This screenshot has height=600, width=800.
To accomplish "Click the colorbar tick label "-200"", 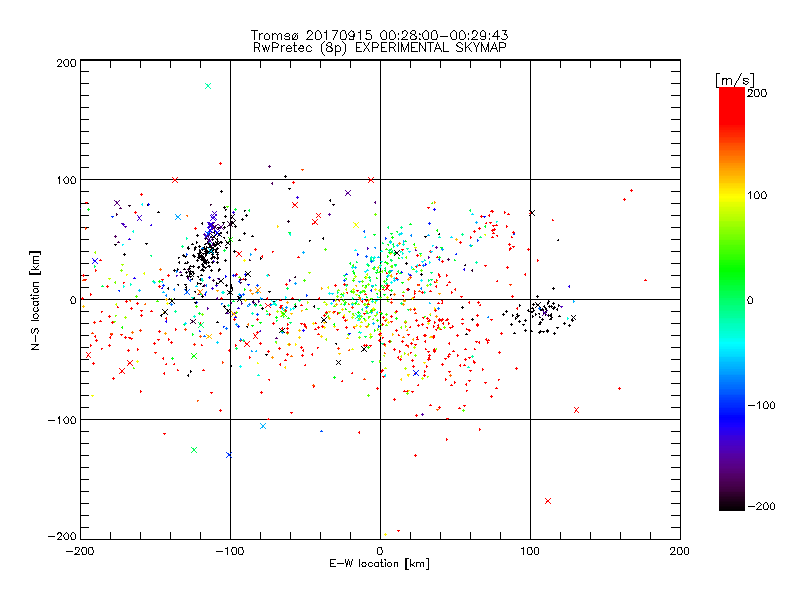I will (x=761, y=506).
